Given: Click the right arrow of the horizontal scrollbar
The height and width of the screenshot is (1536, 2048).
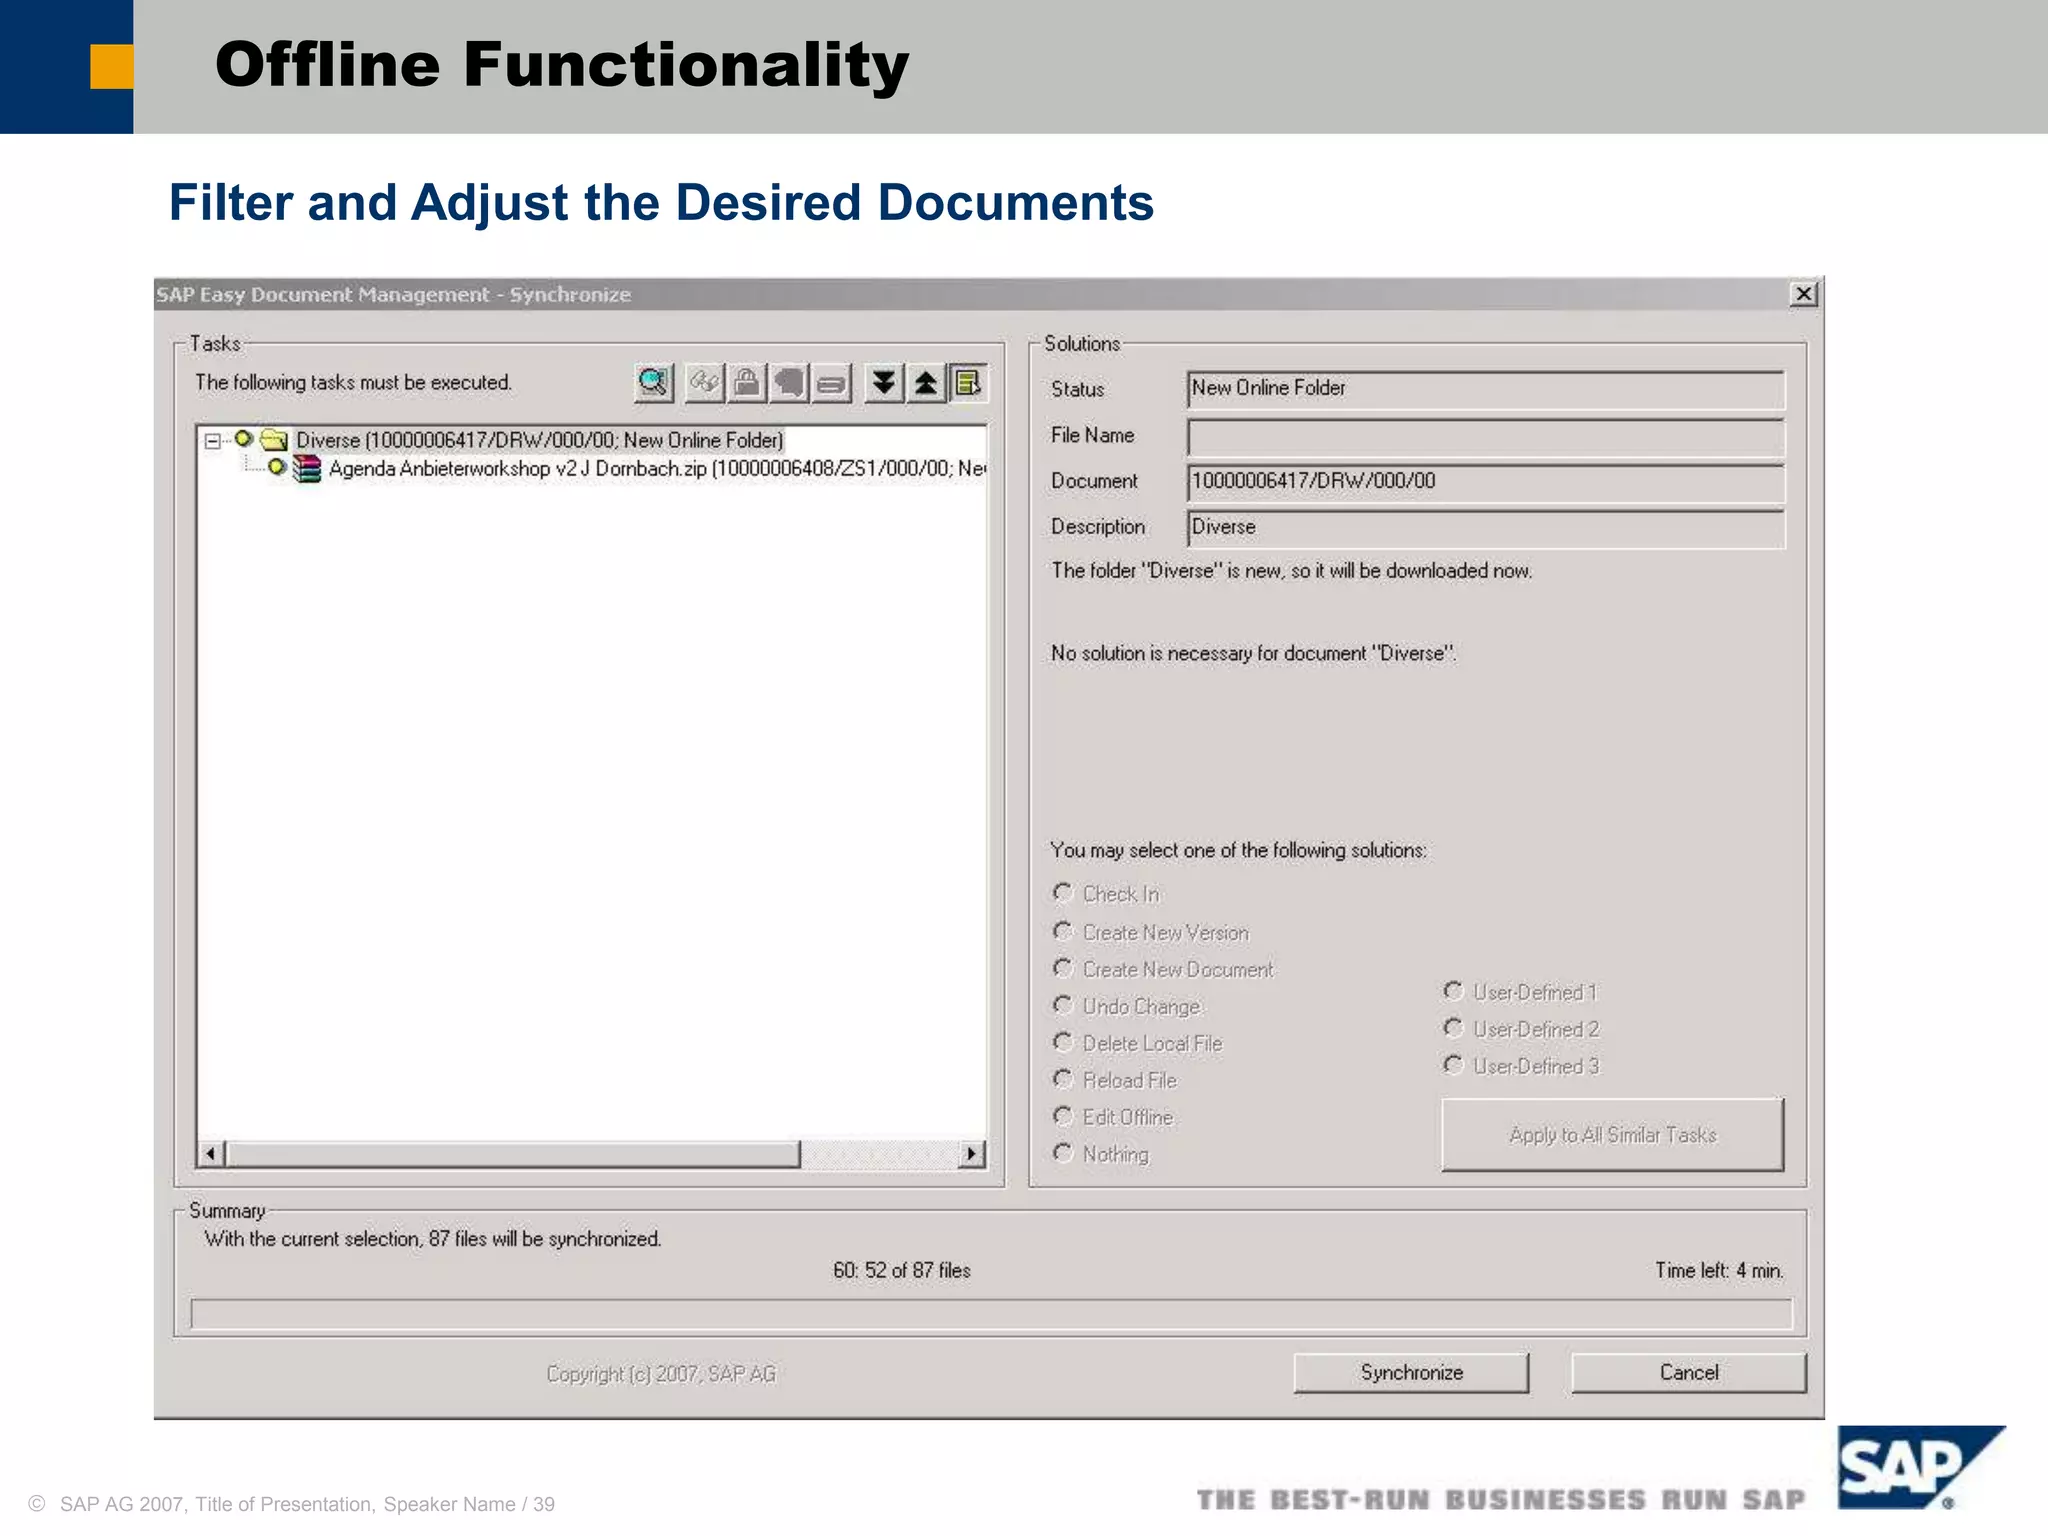Looking at the screenshot, I should 971,1154.
